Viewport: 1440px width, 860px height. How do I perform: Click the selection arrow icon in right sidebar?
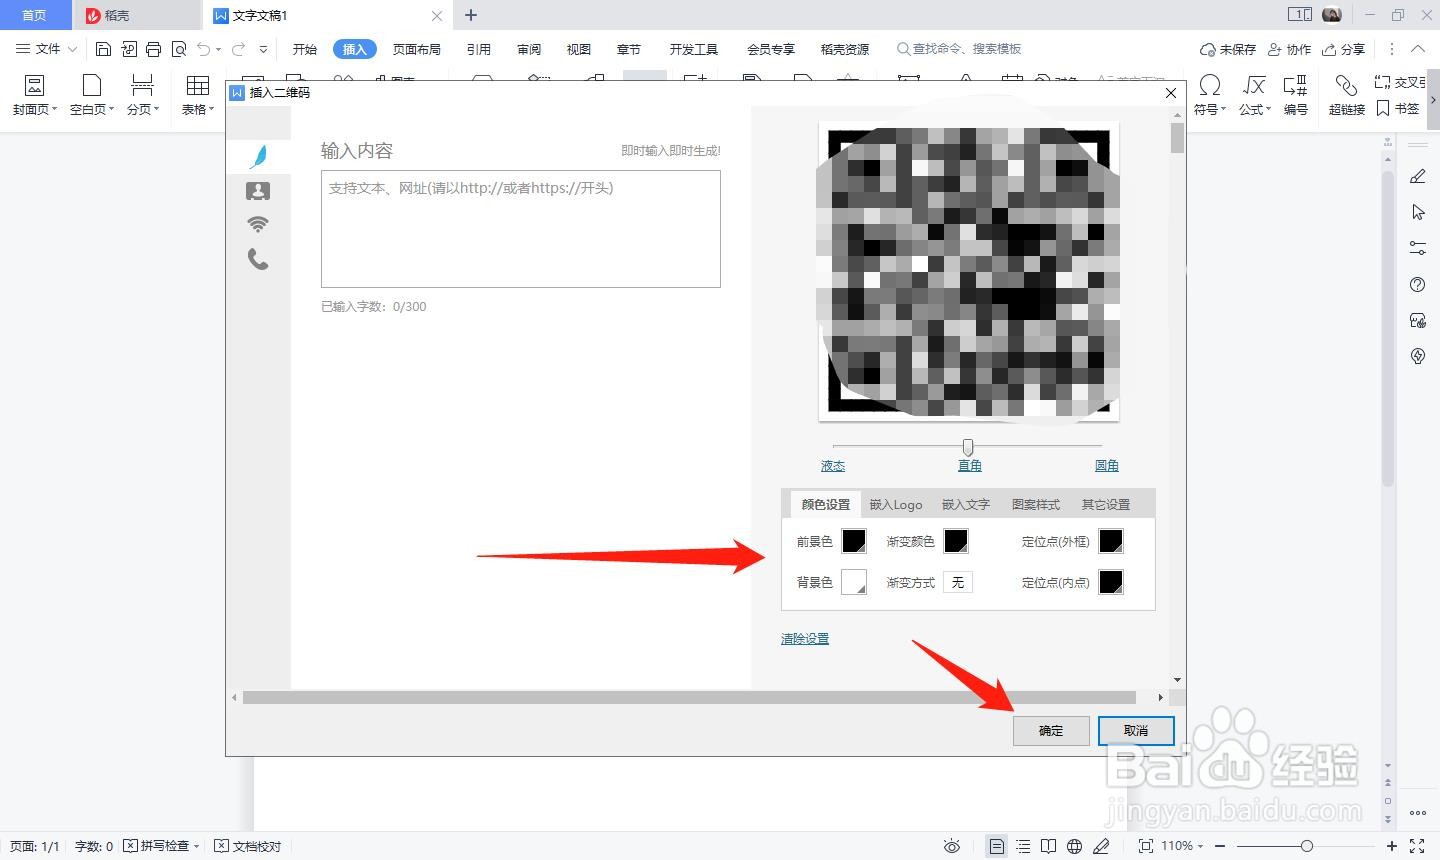(1418, 212)
